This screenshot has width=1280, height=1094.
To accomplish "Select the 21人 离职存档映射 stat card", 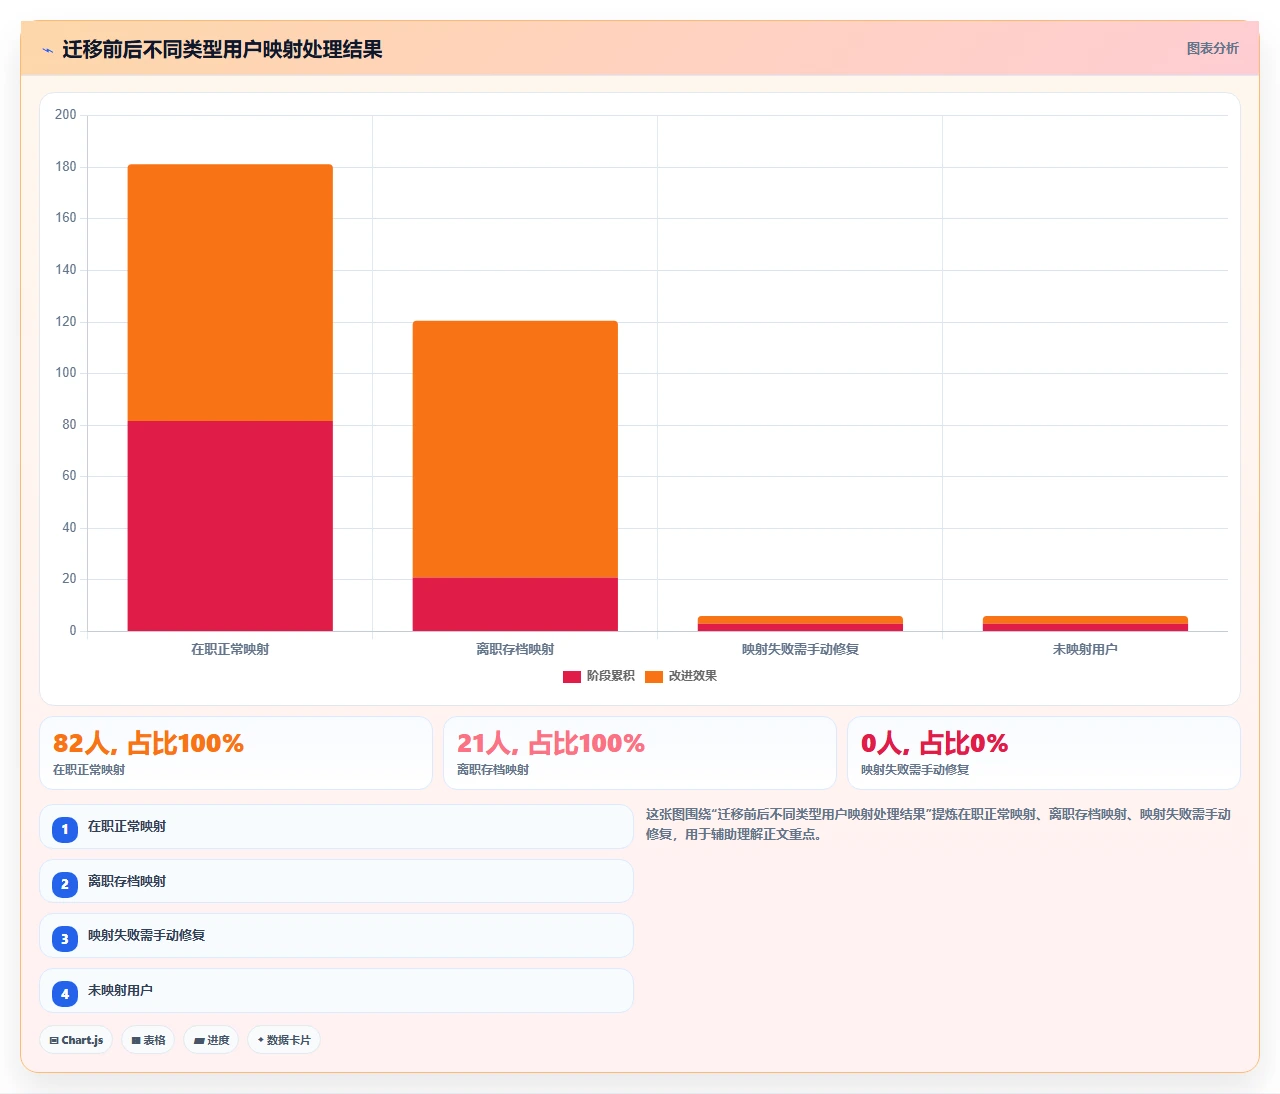I will (x=640, y=753).
